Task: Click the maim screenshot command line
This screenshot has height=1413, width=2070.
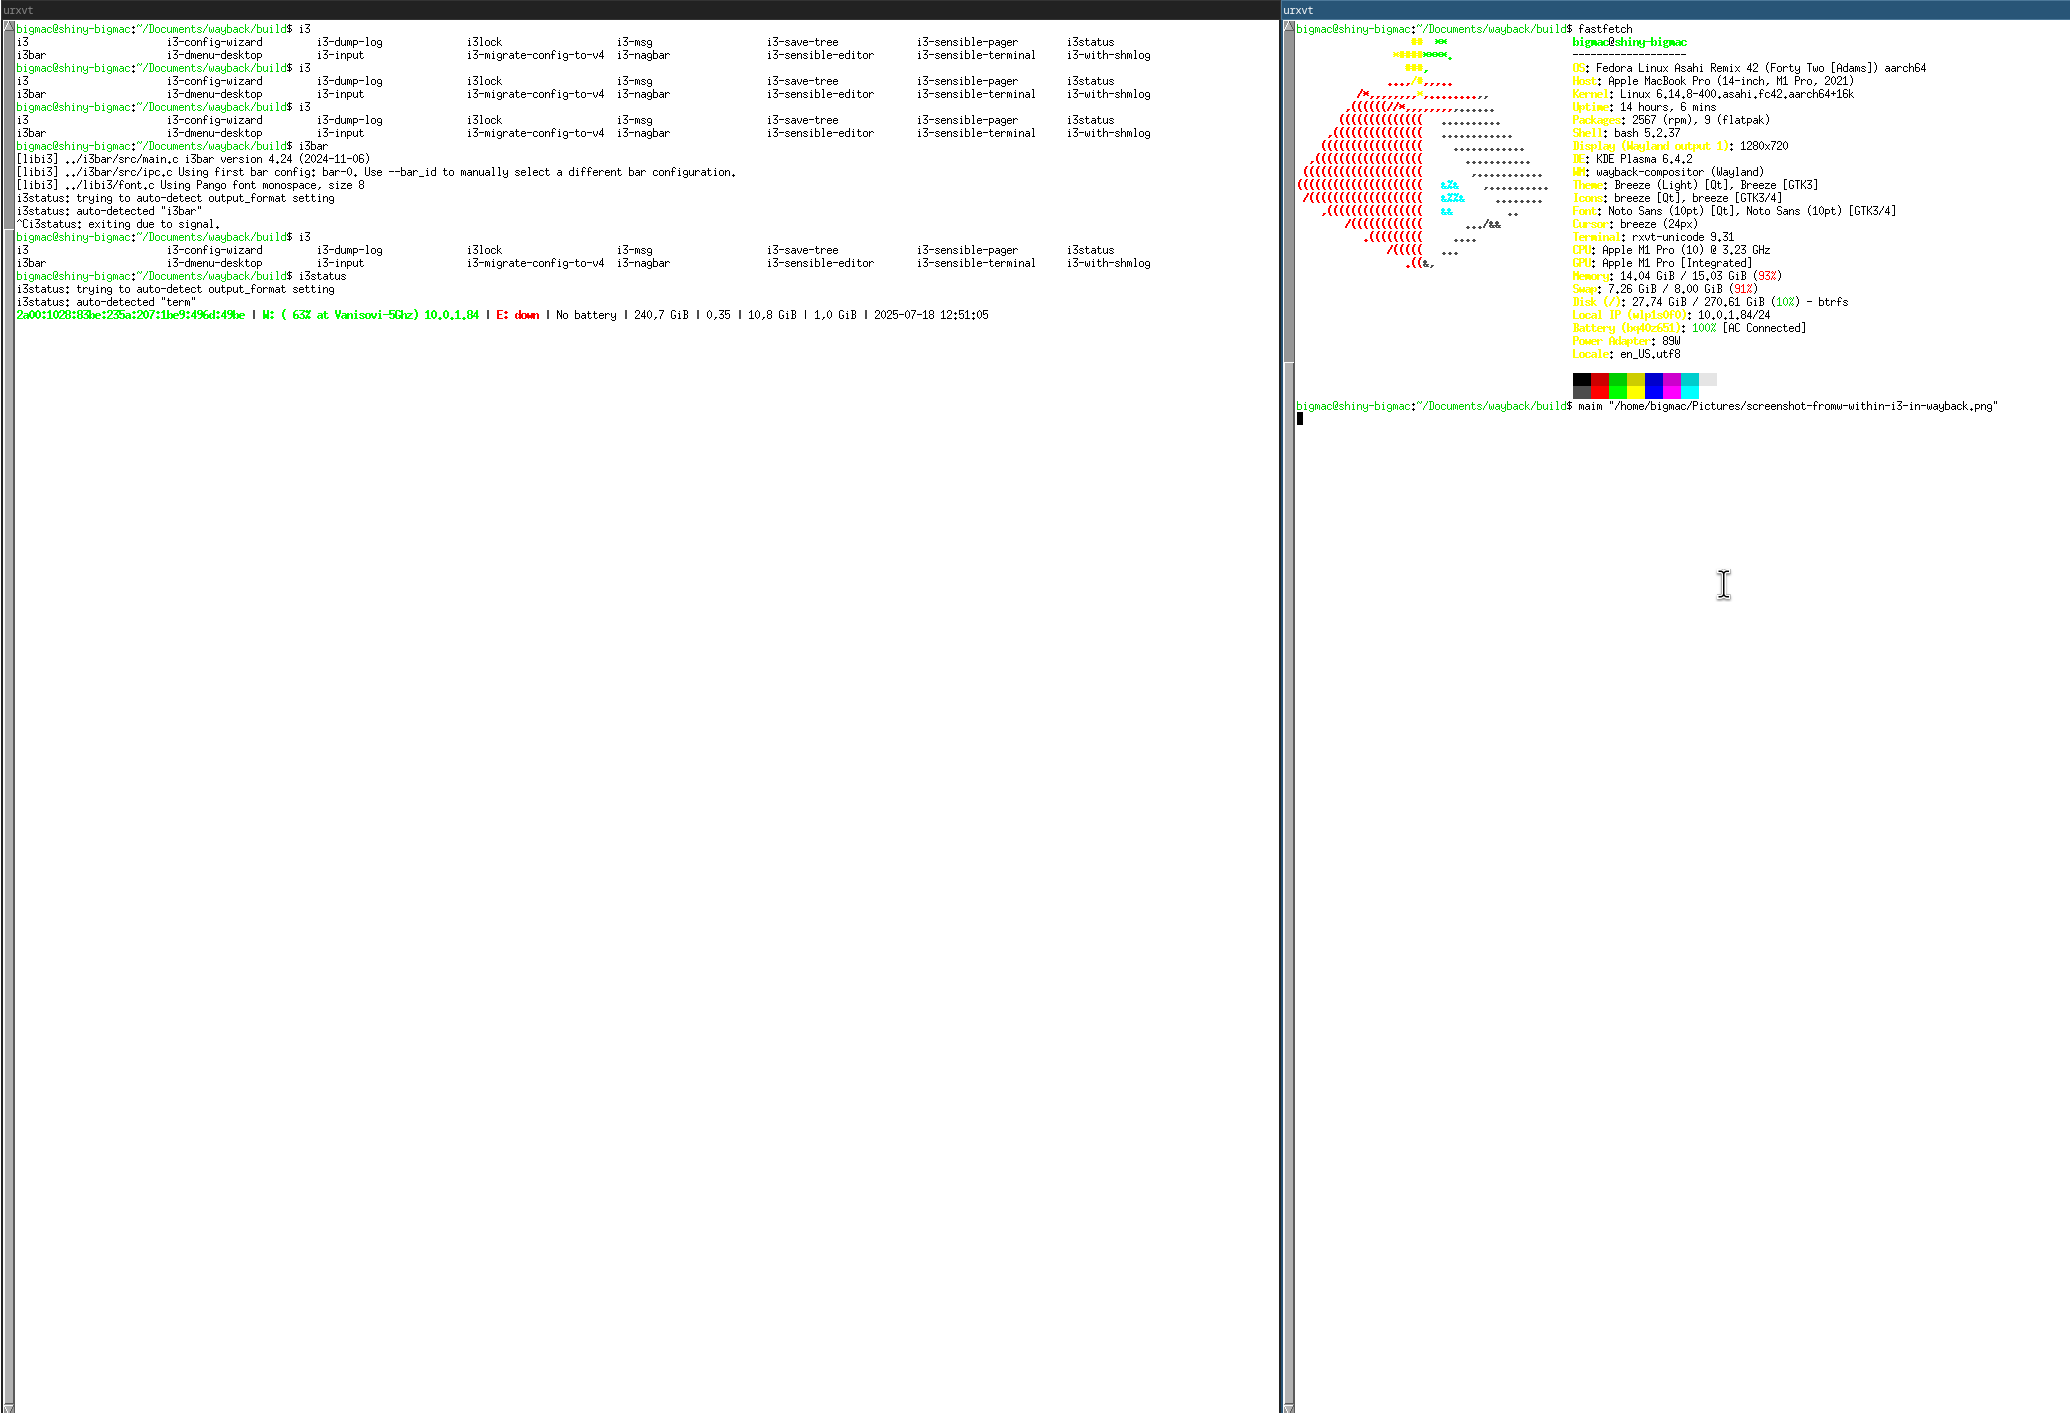Action: coord(1787,406)
